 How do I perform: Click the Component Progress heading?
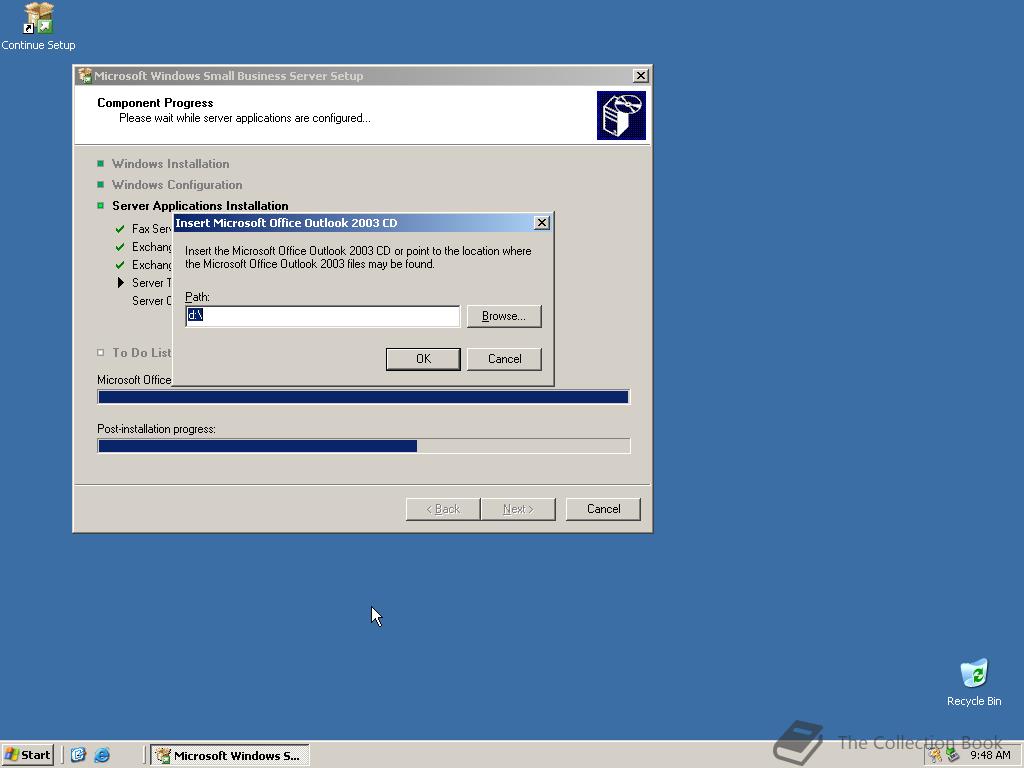click(155, 103)
